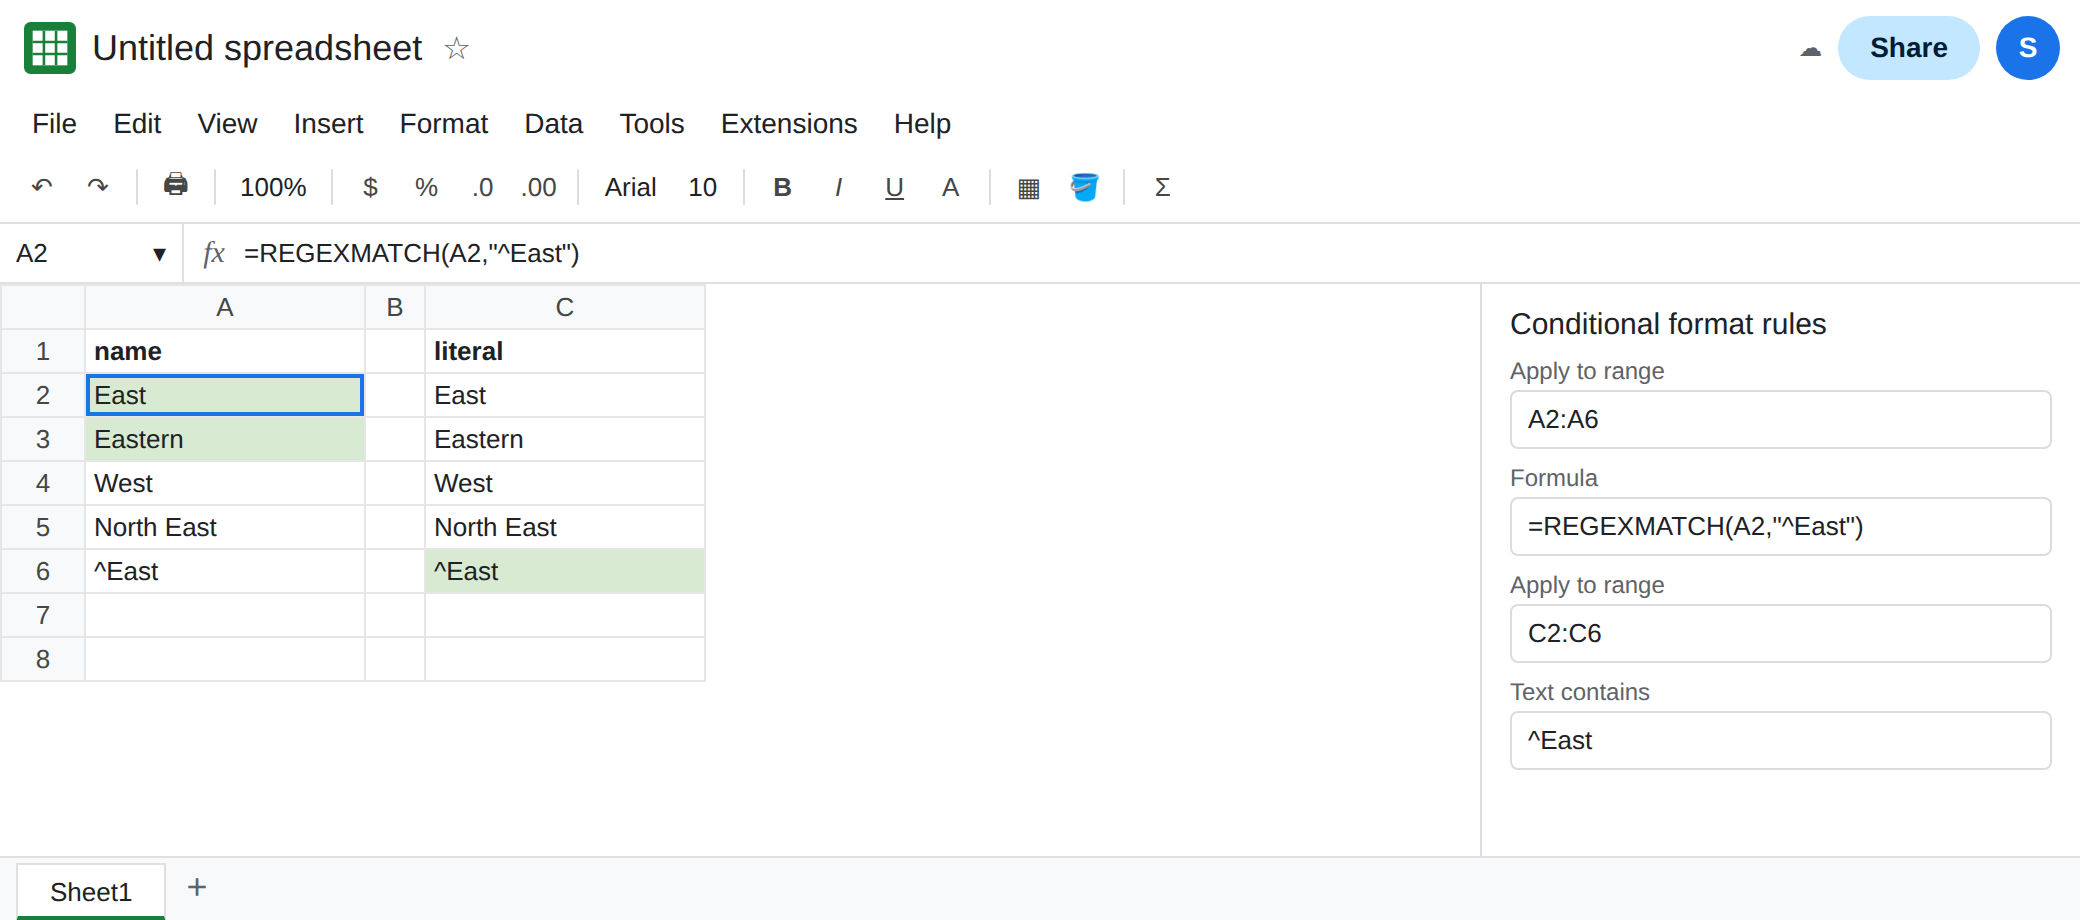Open the Insert menu
Image resolution: width=2080 pixels, height=920 pixels.
(x=328, y=123)
